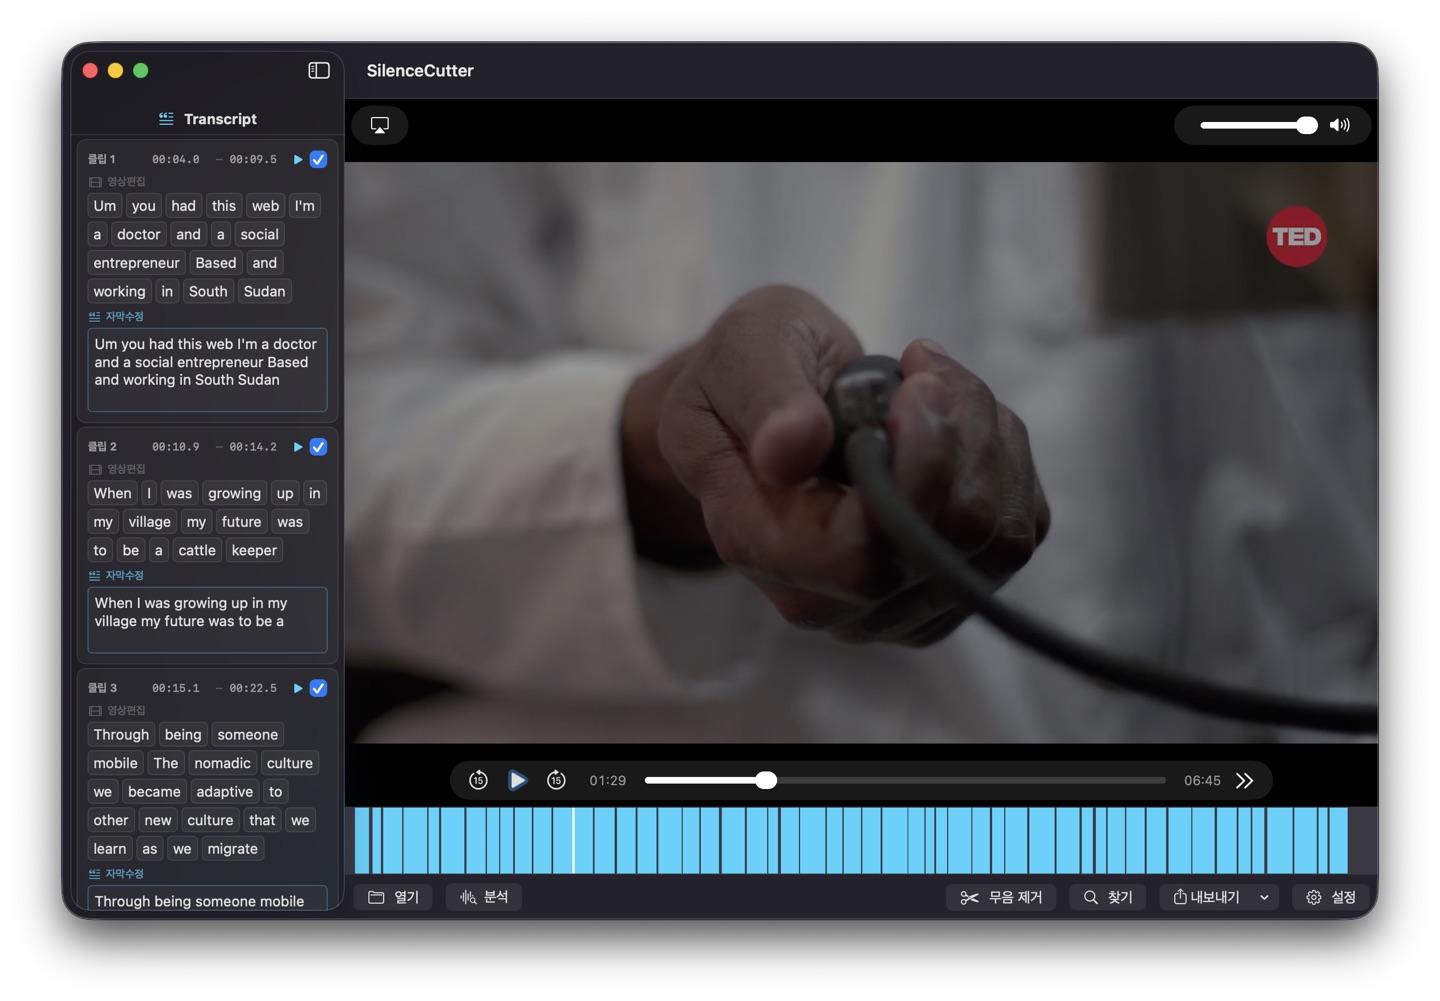This screenshot has height=1001, width=1440.
Task: Adjust the volume slider
Action: coord(1307,124)
